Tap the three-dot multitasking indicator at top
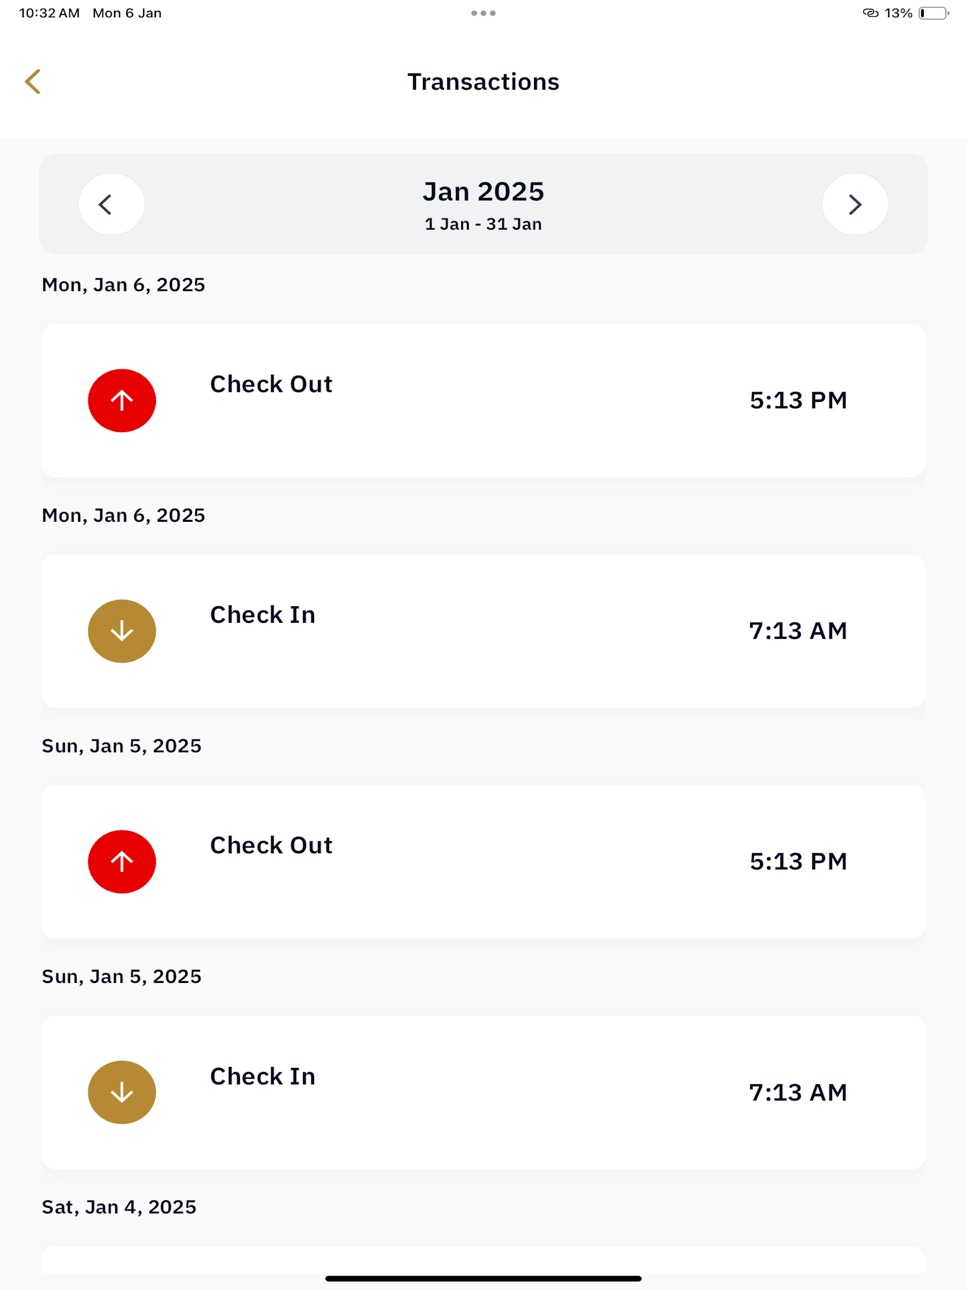 click(x=483, y=13)
